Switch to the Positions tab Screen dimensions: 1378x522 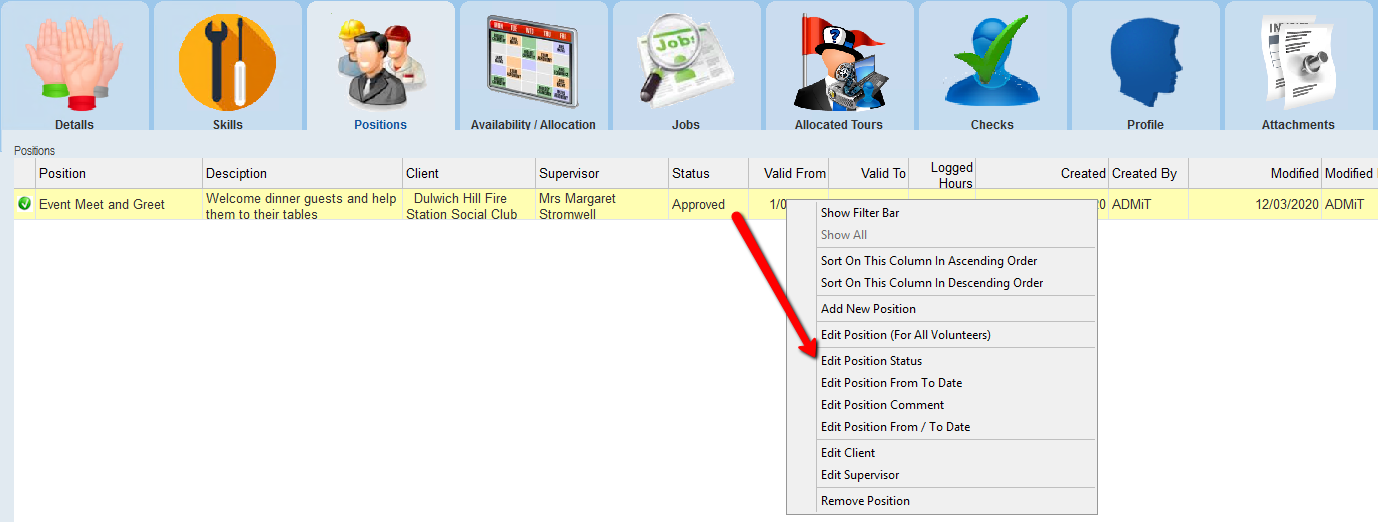tap(380, 124)
